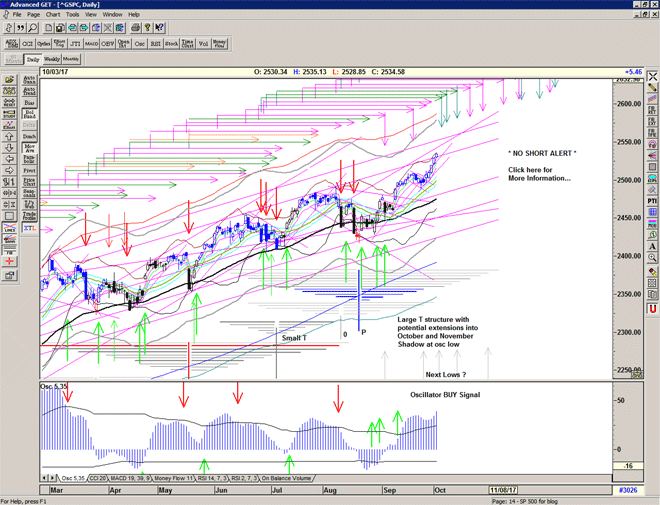Switch to Weekly timeframe
Viewport: 660px width, 505px height.
point(50,60)
